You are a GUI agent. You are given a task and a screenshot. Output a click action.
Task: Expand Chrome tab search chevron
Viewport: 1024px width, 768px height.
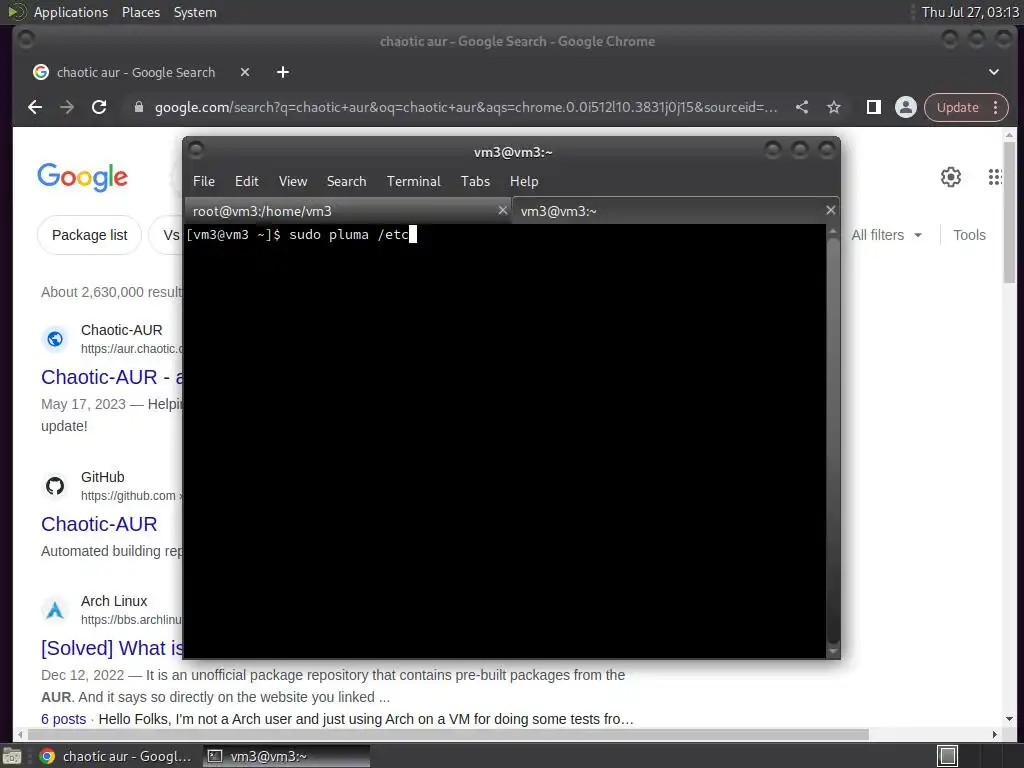point(993,72)
